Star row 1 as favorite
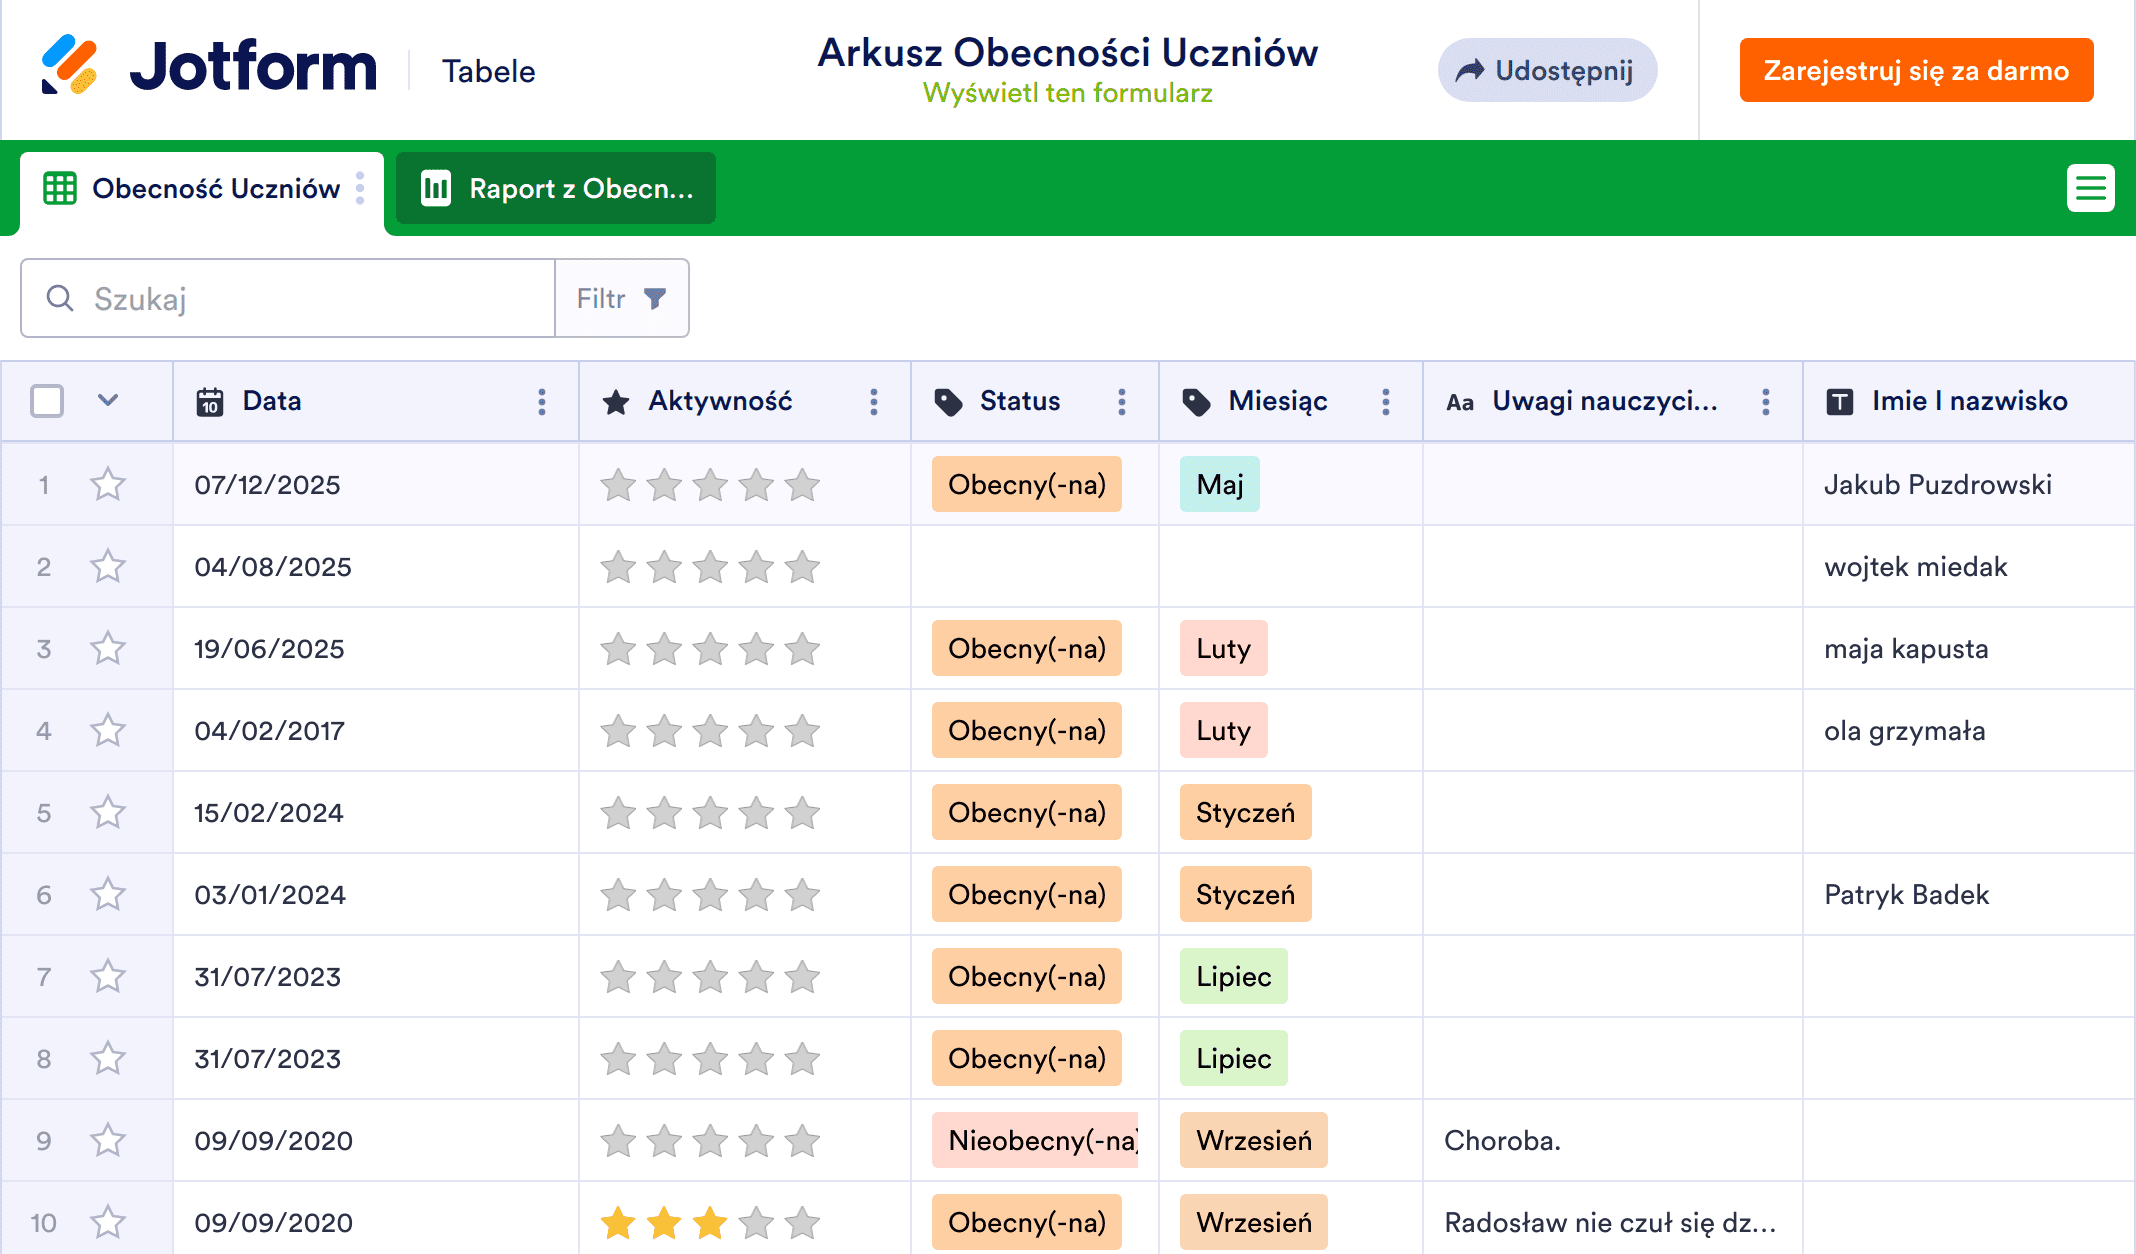The width and height of the screenshot is (2136, 1254). coord(108,485)
